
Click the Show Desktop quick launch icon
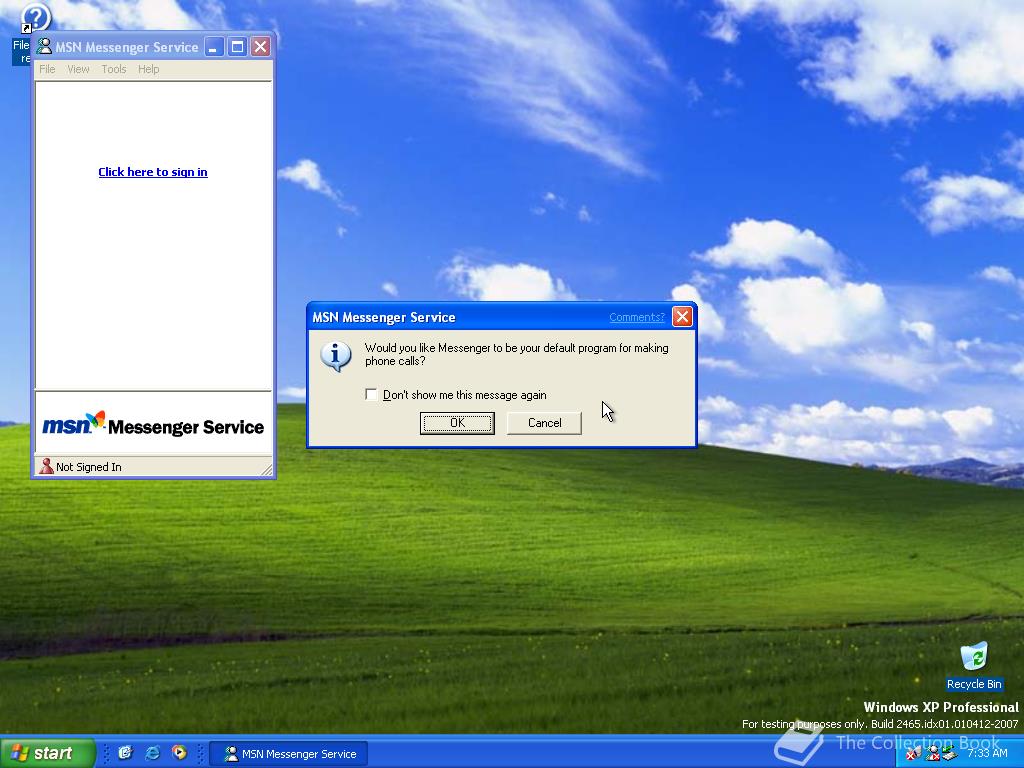(x=125, y=753)
